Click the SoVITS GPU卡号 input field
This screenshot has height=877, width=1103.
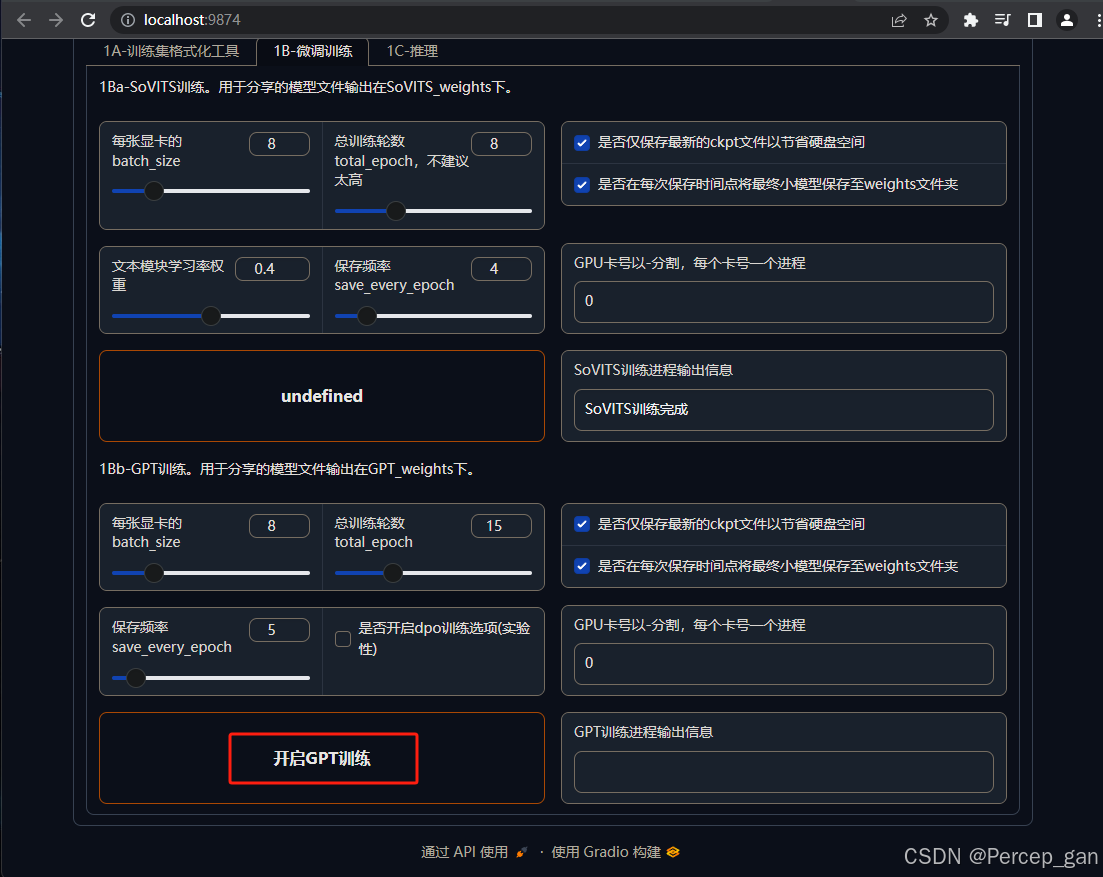[x=784, y=302]
